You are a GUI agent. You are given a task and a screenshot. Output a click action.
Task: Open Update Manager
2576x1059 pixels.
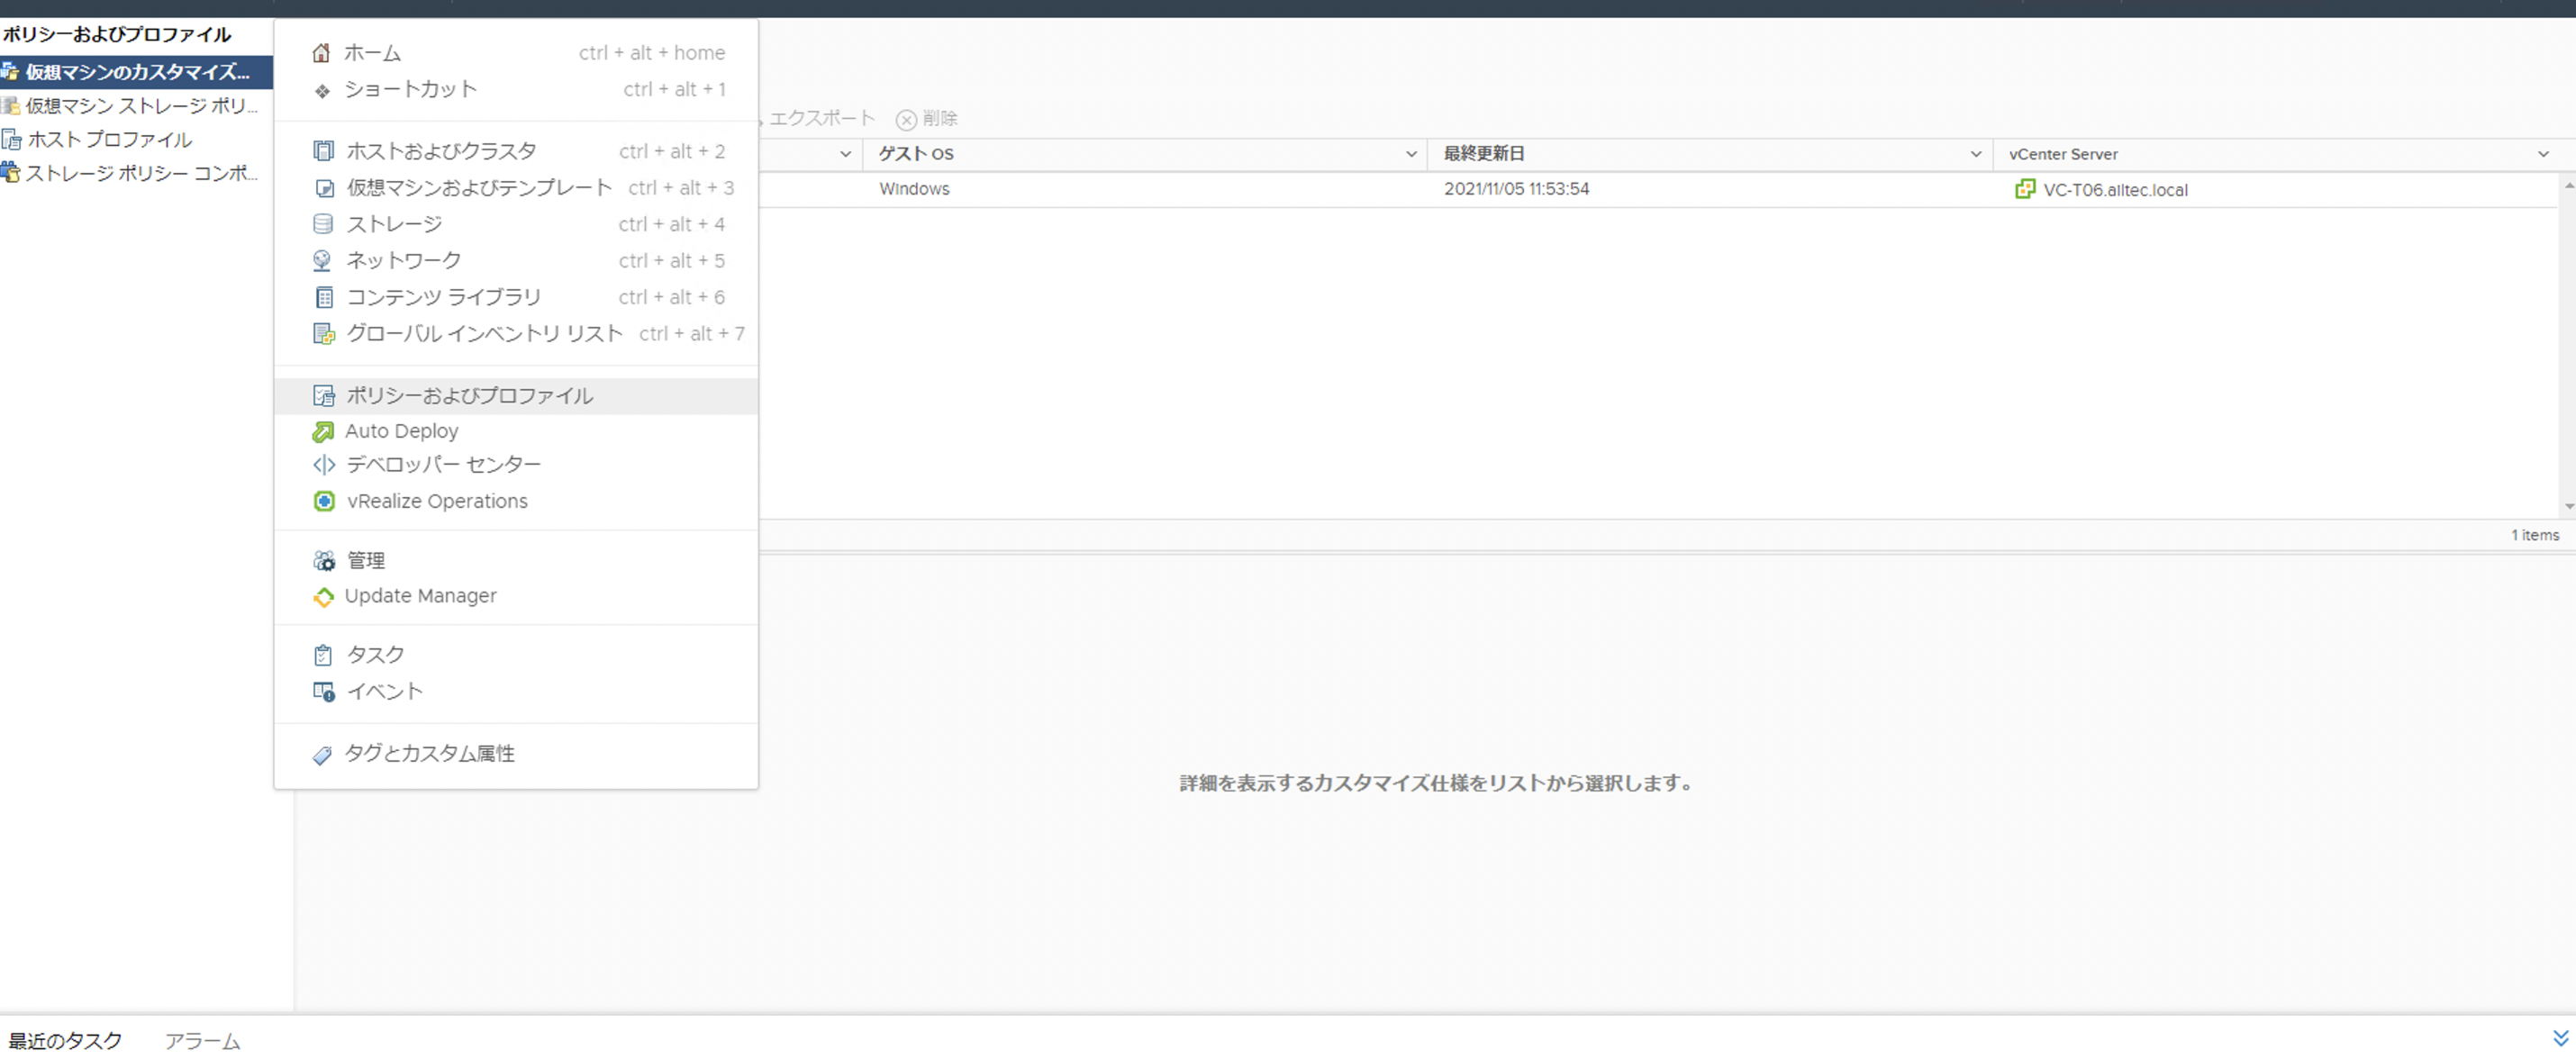421,595
